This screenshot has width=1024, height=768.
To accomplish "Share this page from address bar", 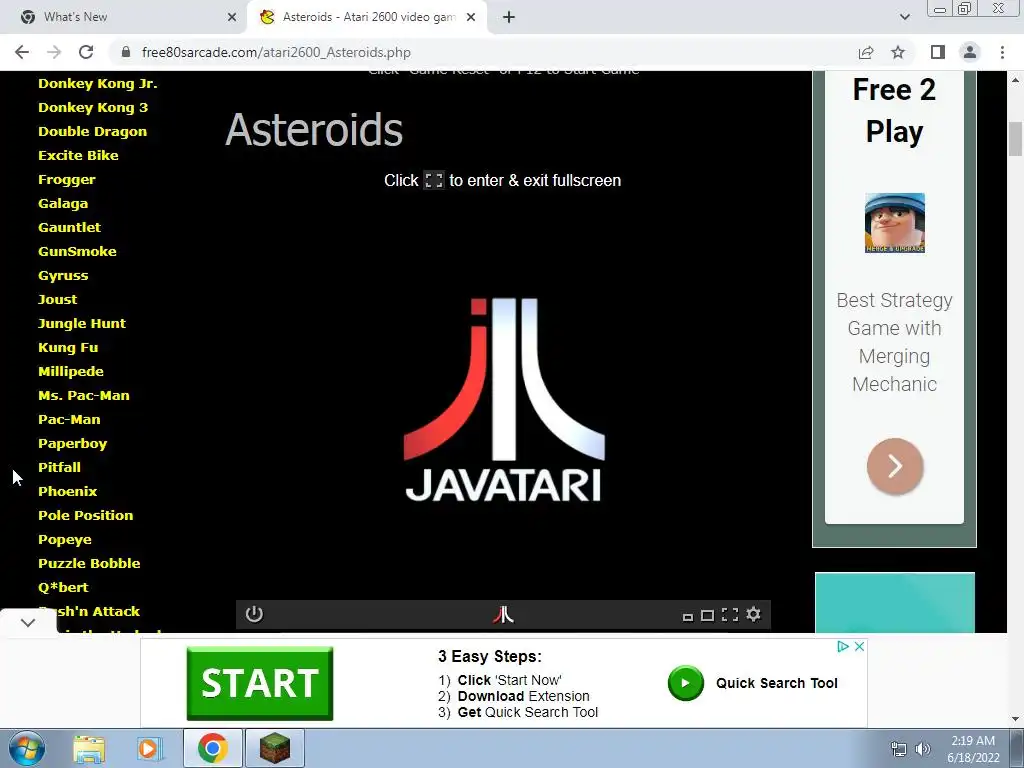I will point(866,52).
